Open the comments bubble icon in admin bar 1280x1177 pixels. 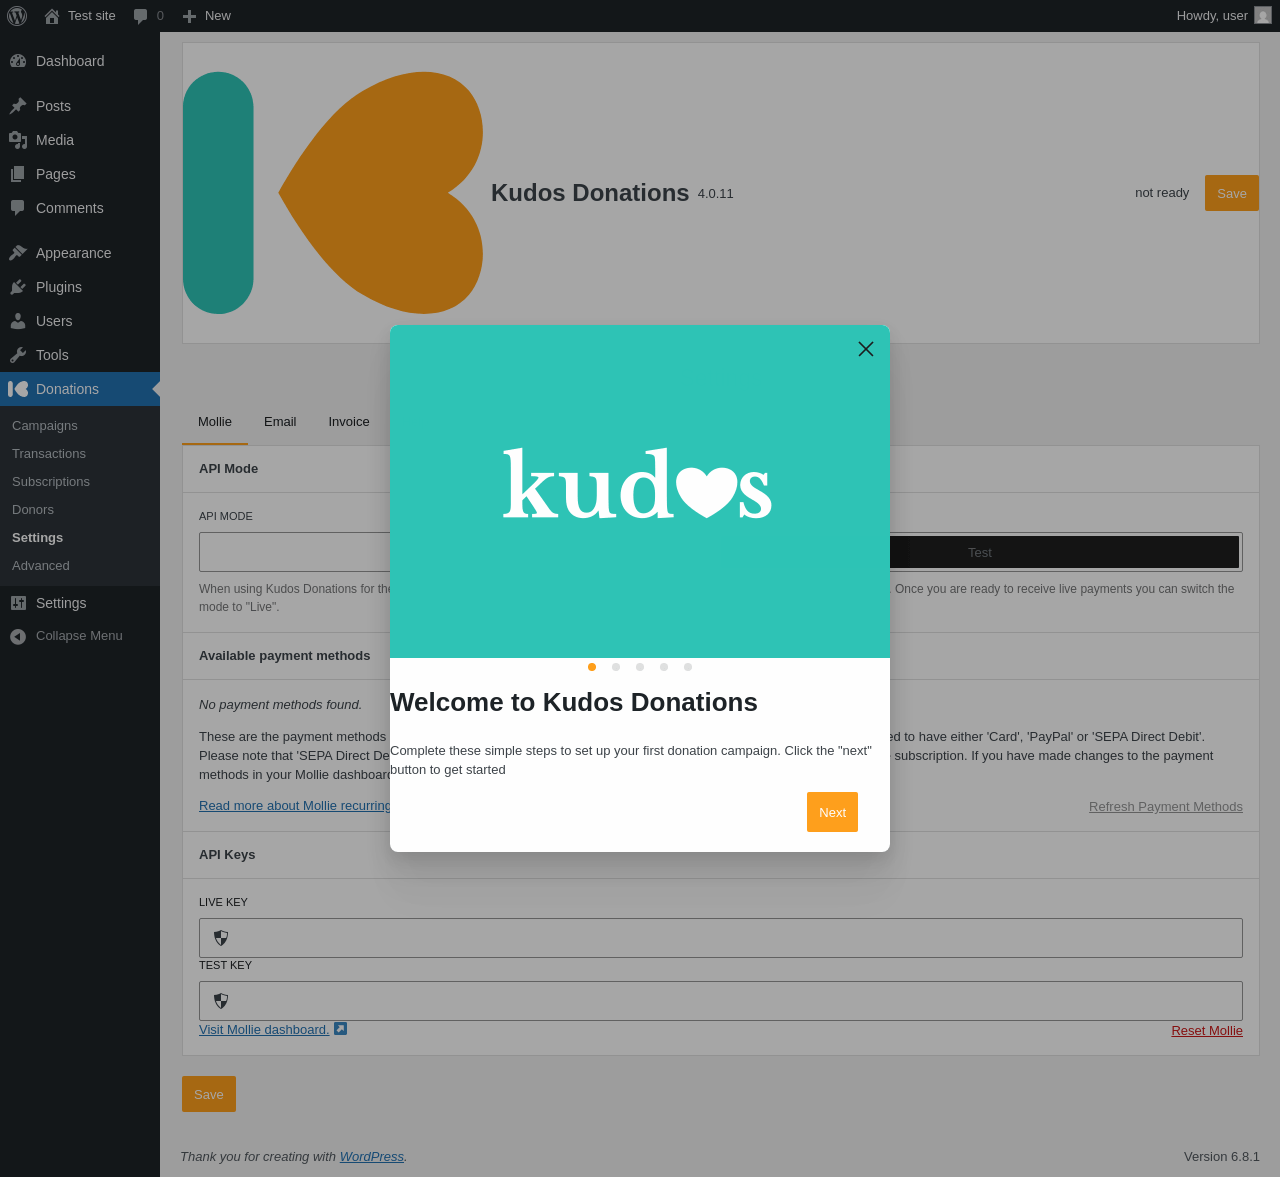click(141, 16)
